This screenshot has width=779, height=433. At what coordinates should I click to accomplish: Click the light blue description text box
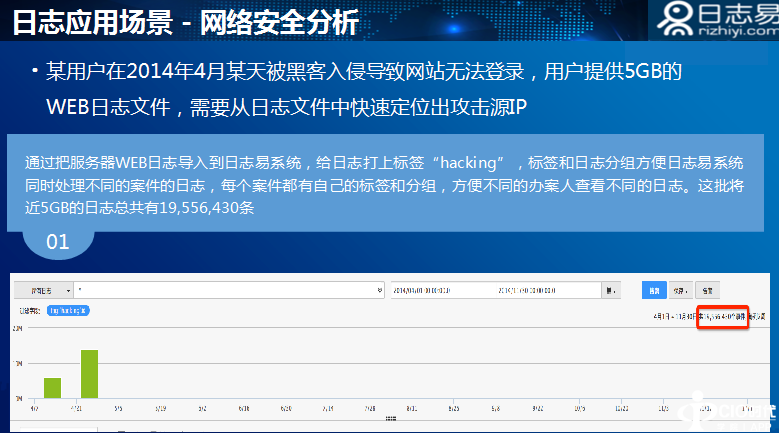point(389,184)
